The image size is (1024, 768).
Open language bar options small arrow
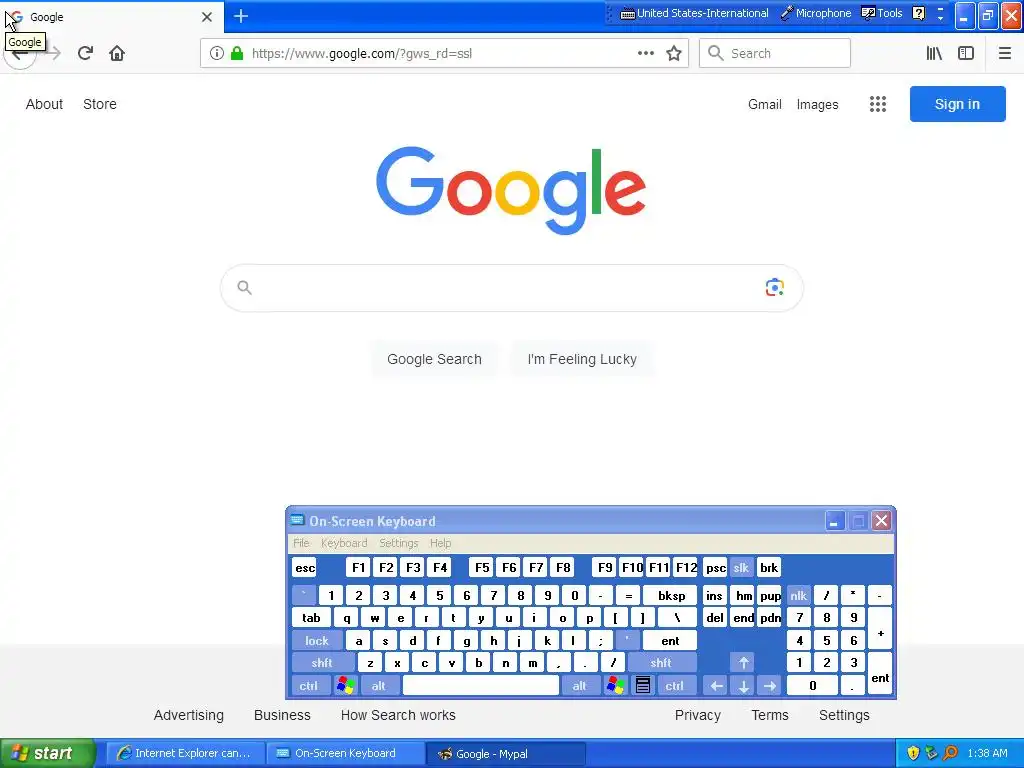940,18
